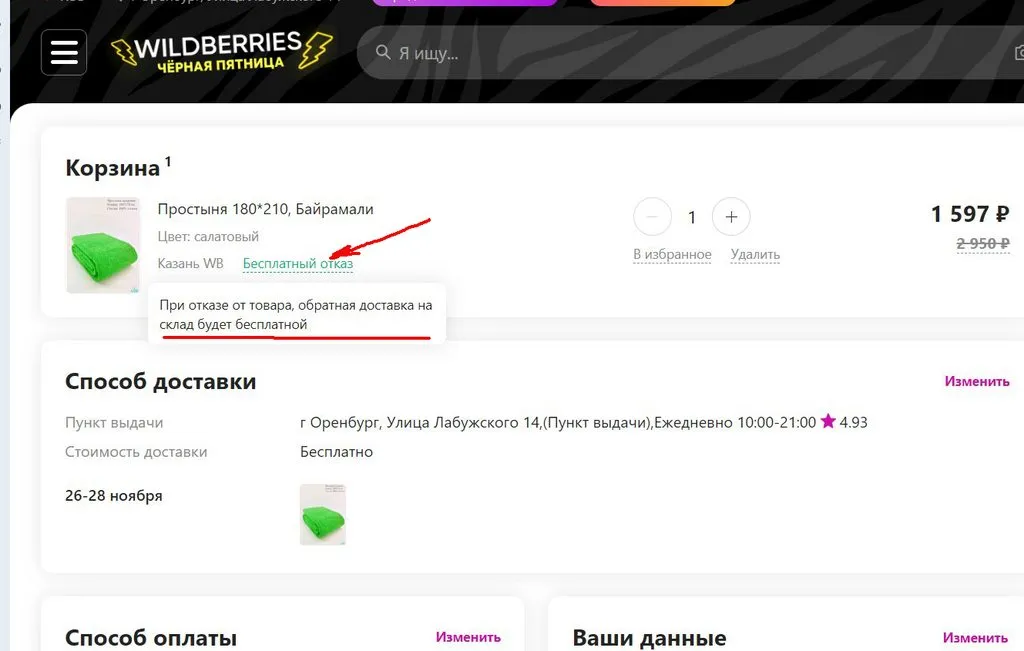This screenshot has height=651, width=1024.
Task: Remove item with "Удалить"
Action: coord(755,254)
